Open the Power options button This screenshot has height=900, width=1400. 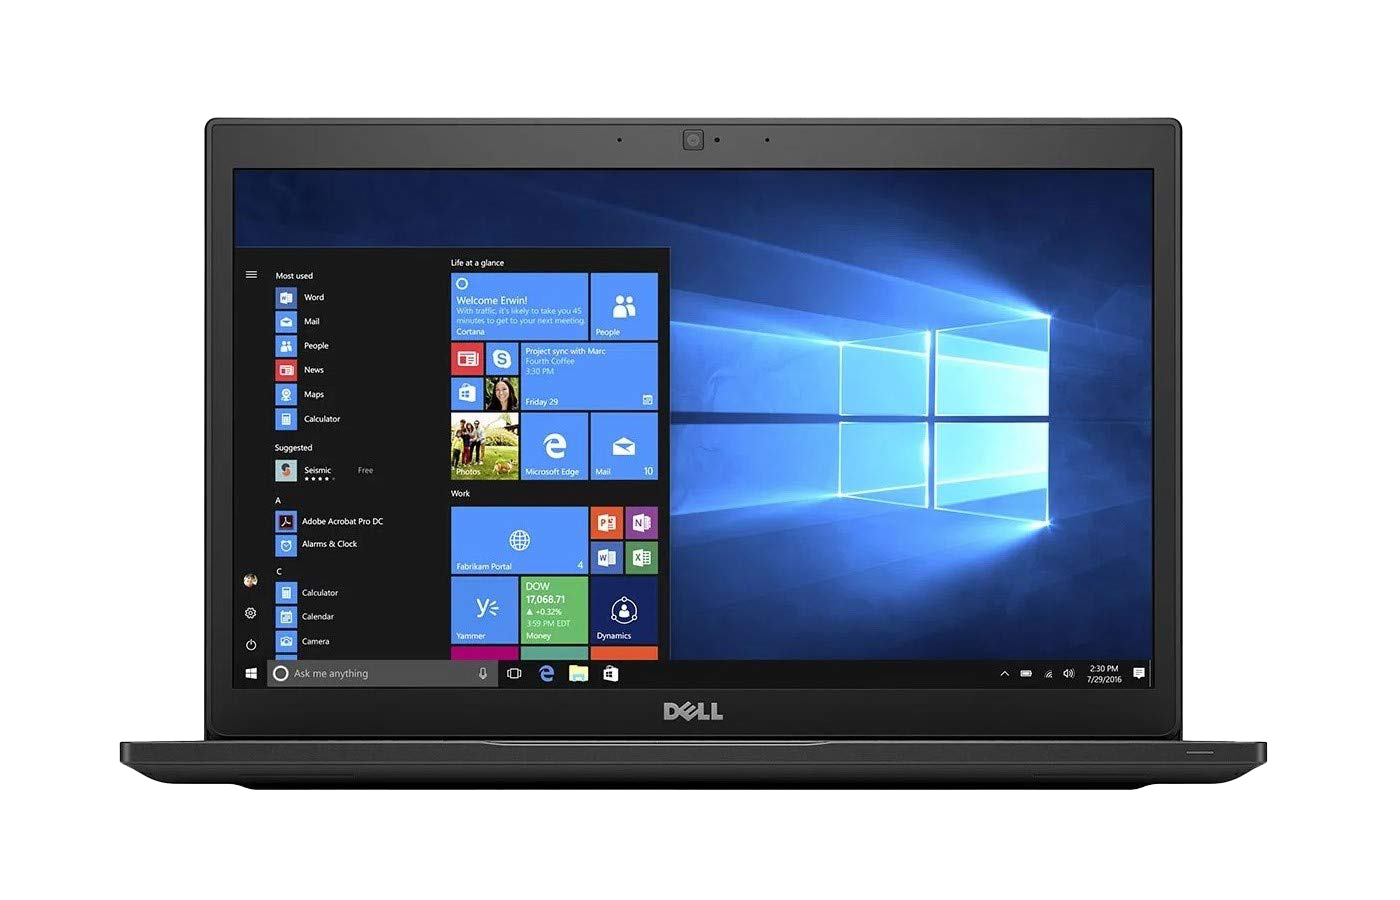click(251, 645)
